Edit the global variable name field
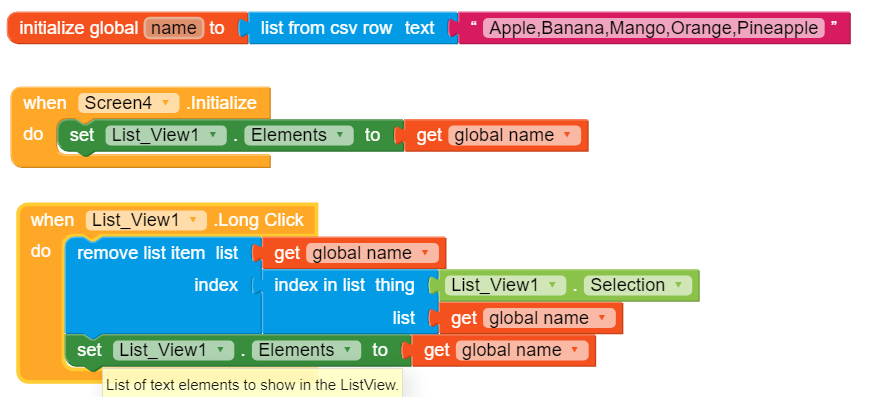This screenshot has width=871, height=397. pyautogui.click(x=174, y=28)
